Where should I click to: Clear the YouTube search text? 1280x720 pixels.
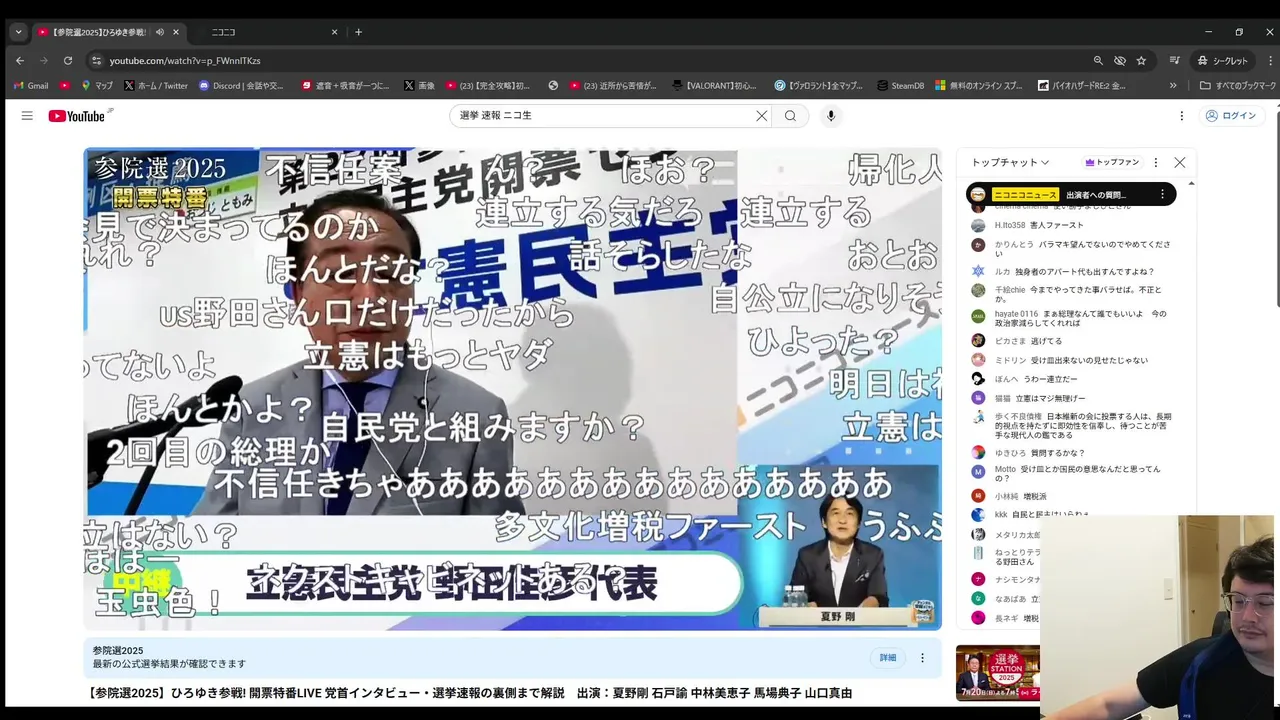[x=761, y=116]
